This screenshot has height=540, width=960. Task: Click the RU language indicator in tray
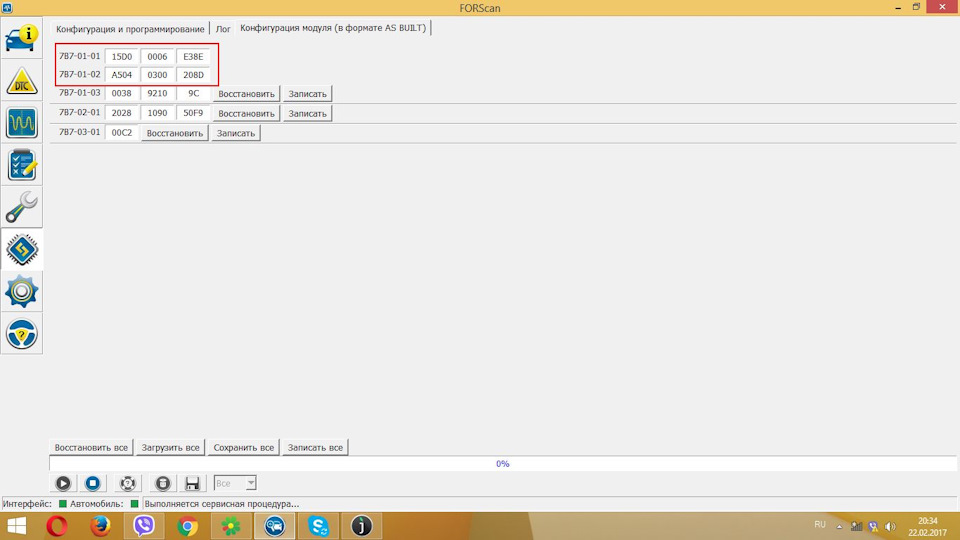tap(820, 525)
